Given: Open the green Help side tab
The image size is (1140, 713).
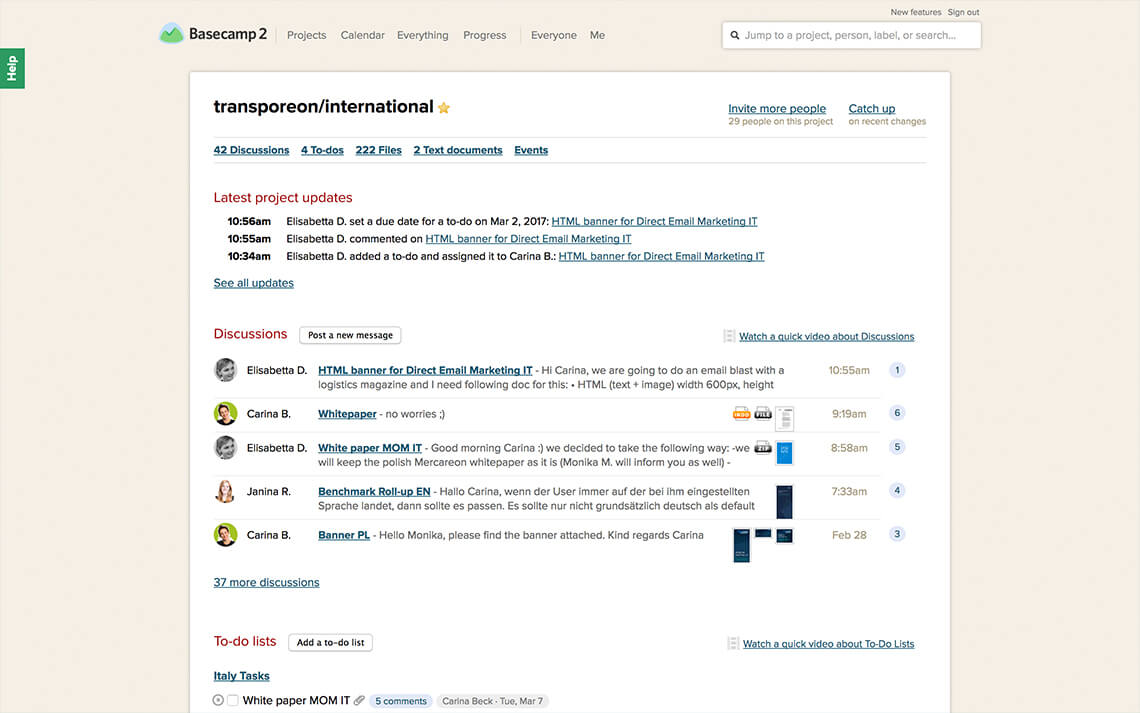Looking at the screenshot, I should tap(12, 68).
